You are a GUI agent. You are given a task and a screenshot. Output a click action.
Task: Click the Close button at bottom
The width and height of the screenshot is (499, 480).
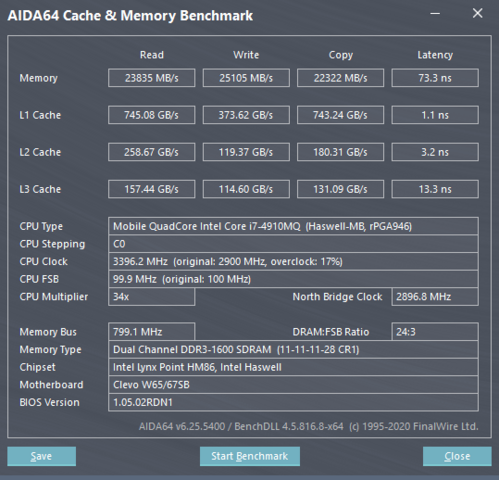tap(457, 456)
